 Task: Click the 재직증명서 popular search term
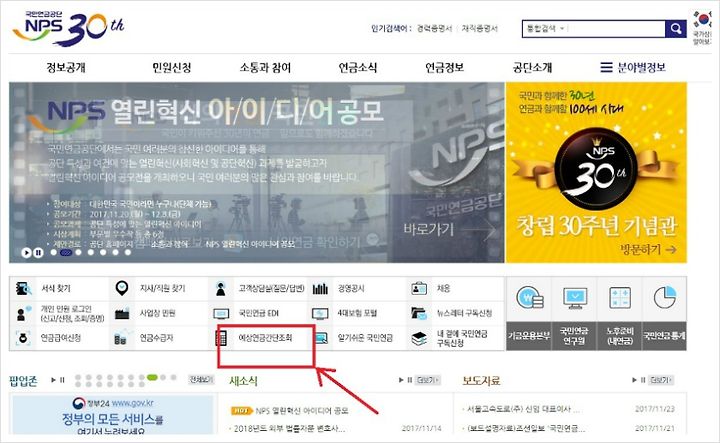(x=480, y=28)
